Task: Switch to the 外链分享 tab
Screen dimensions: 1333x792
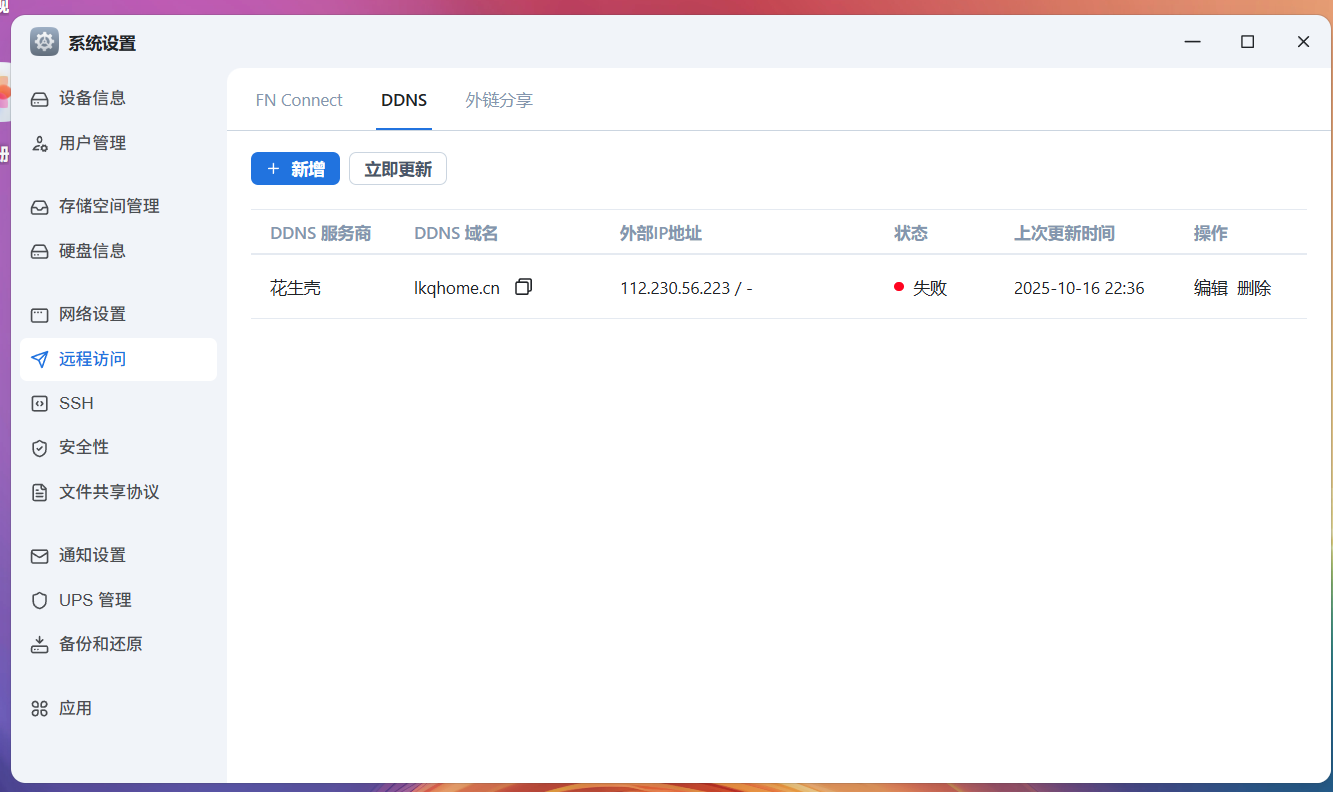Action: point(499,100)
